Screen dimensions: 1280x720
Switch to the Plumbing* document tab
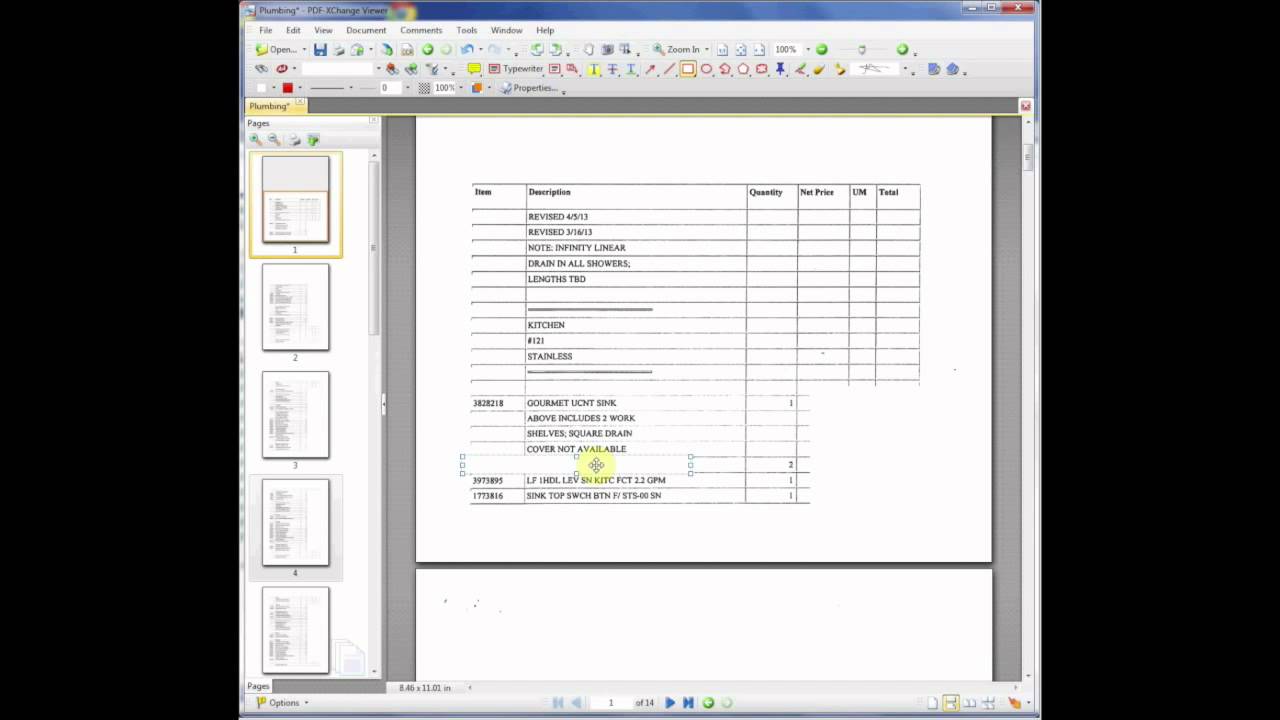(x=270, y=106)
